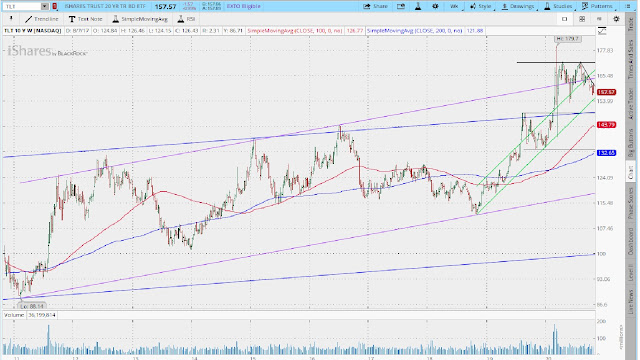This screenshot has height=360, width=640.
Task: Click the pin icon on drawing toolbar
Action: (x=11, y=19)
